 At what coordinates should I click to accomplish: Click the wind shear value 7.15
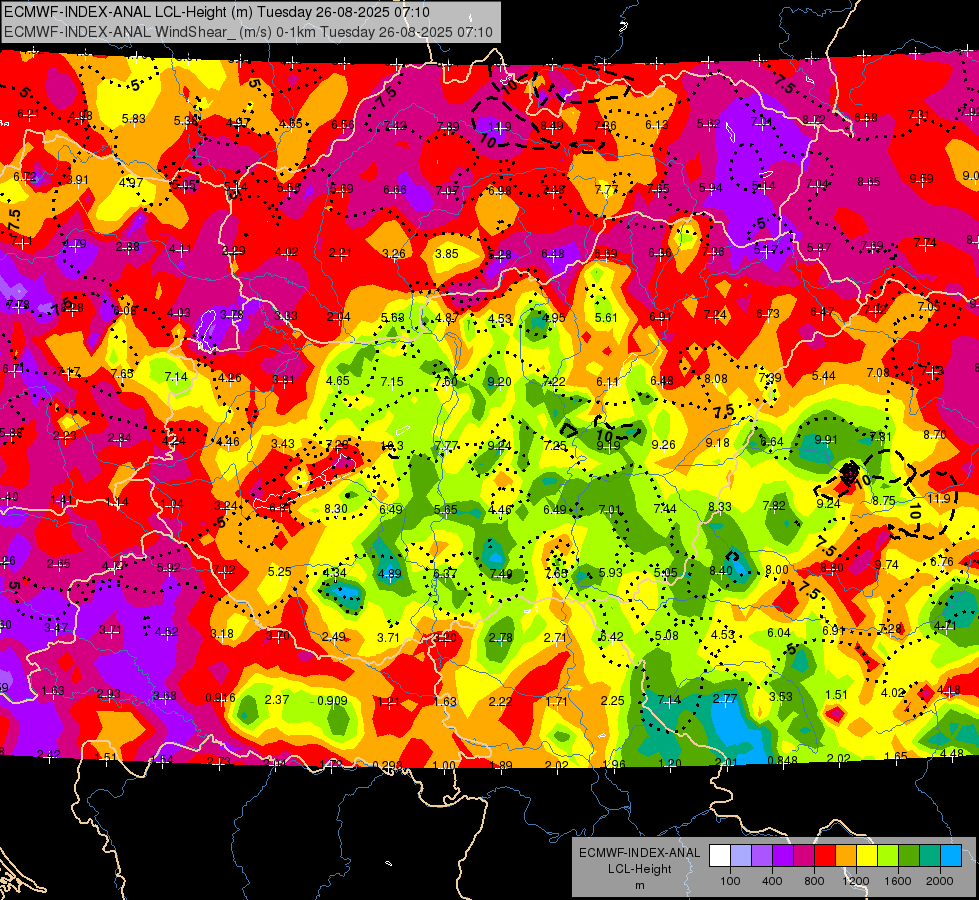[392, 381]
